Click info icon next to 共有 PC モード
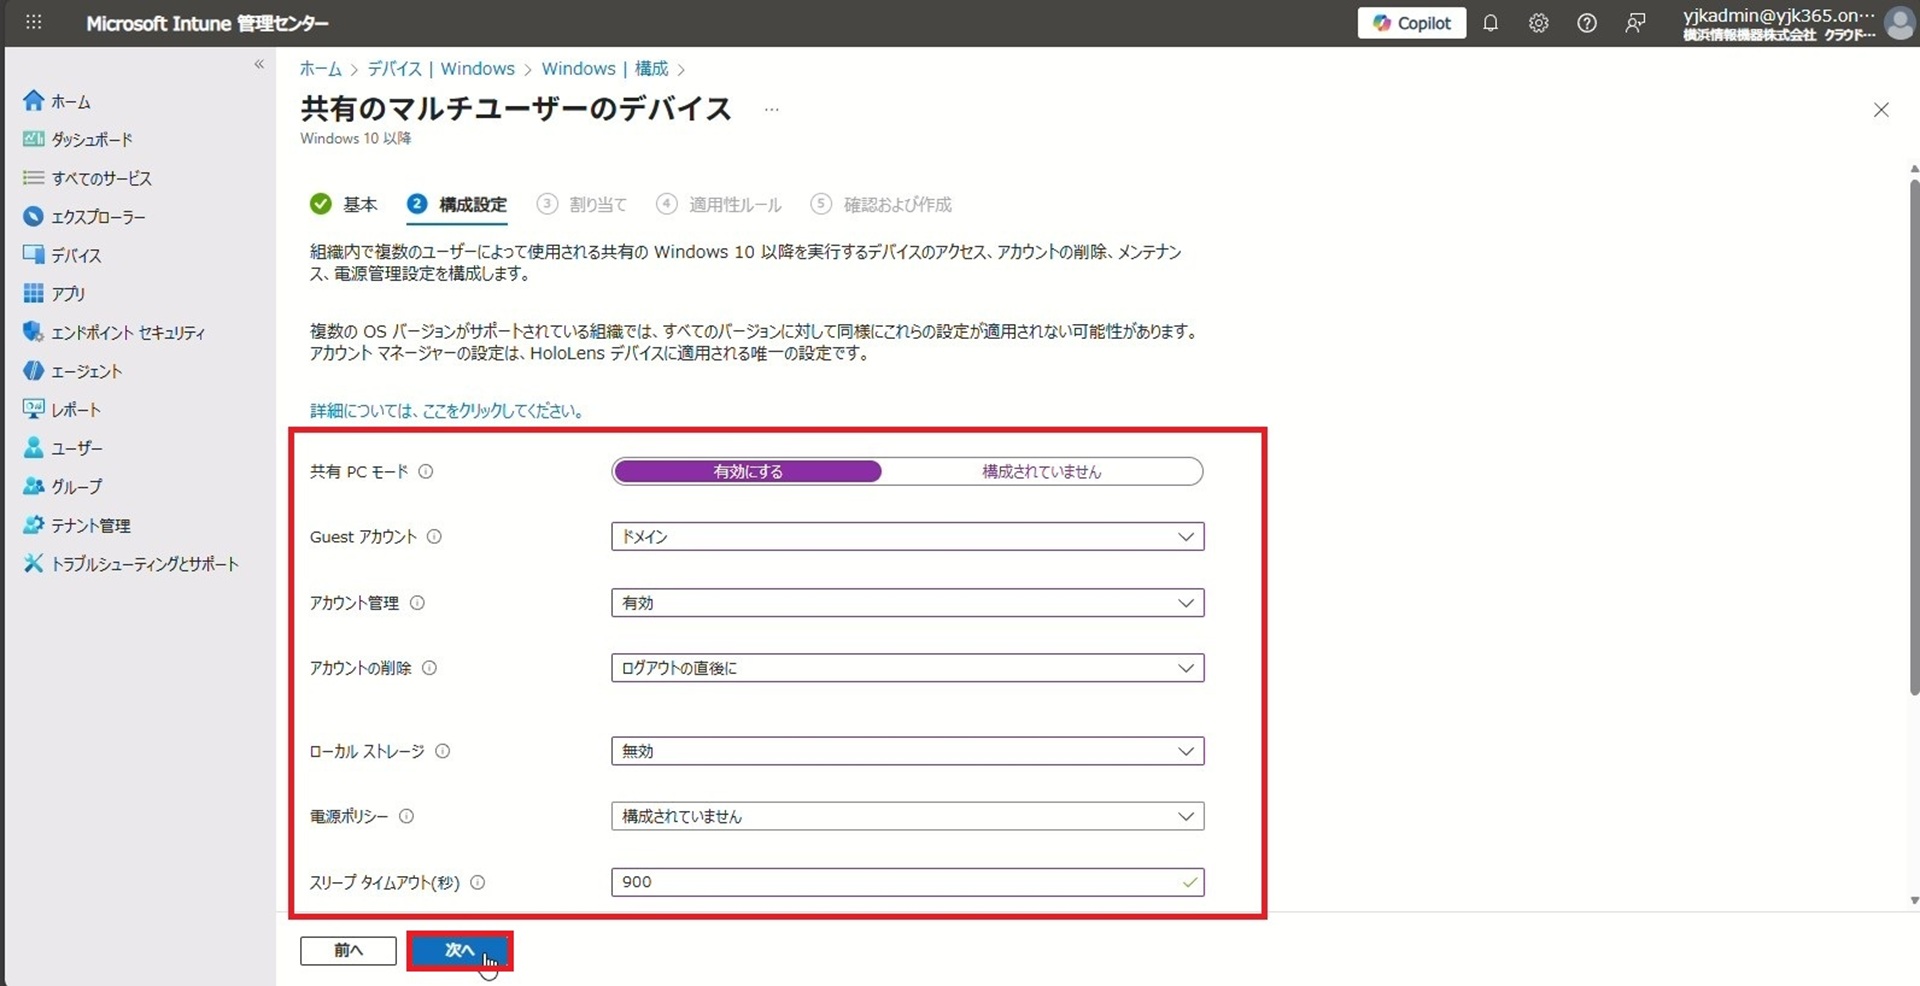The height and width of the screenshot is (986, 1920). click(x=426, y=472)
